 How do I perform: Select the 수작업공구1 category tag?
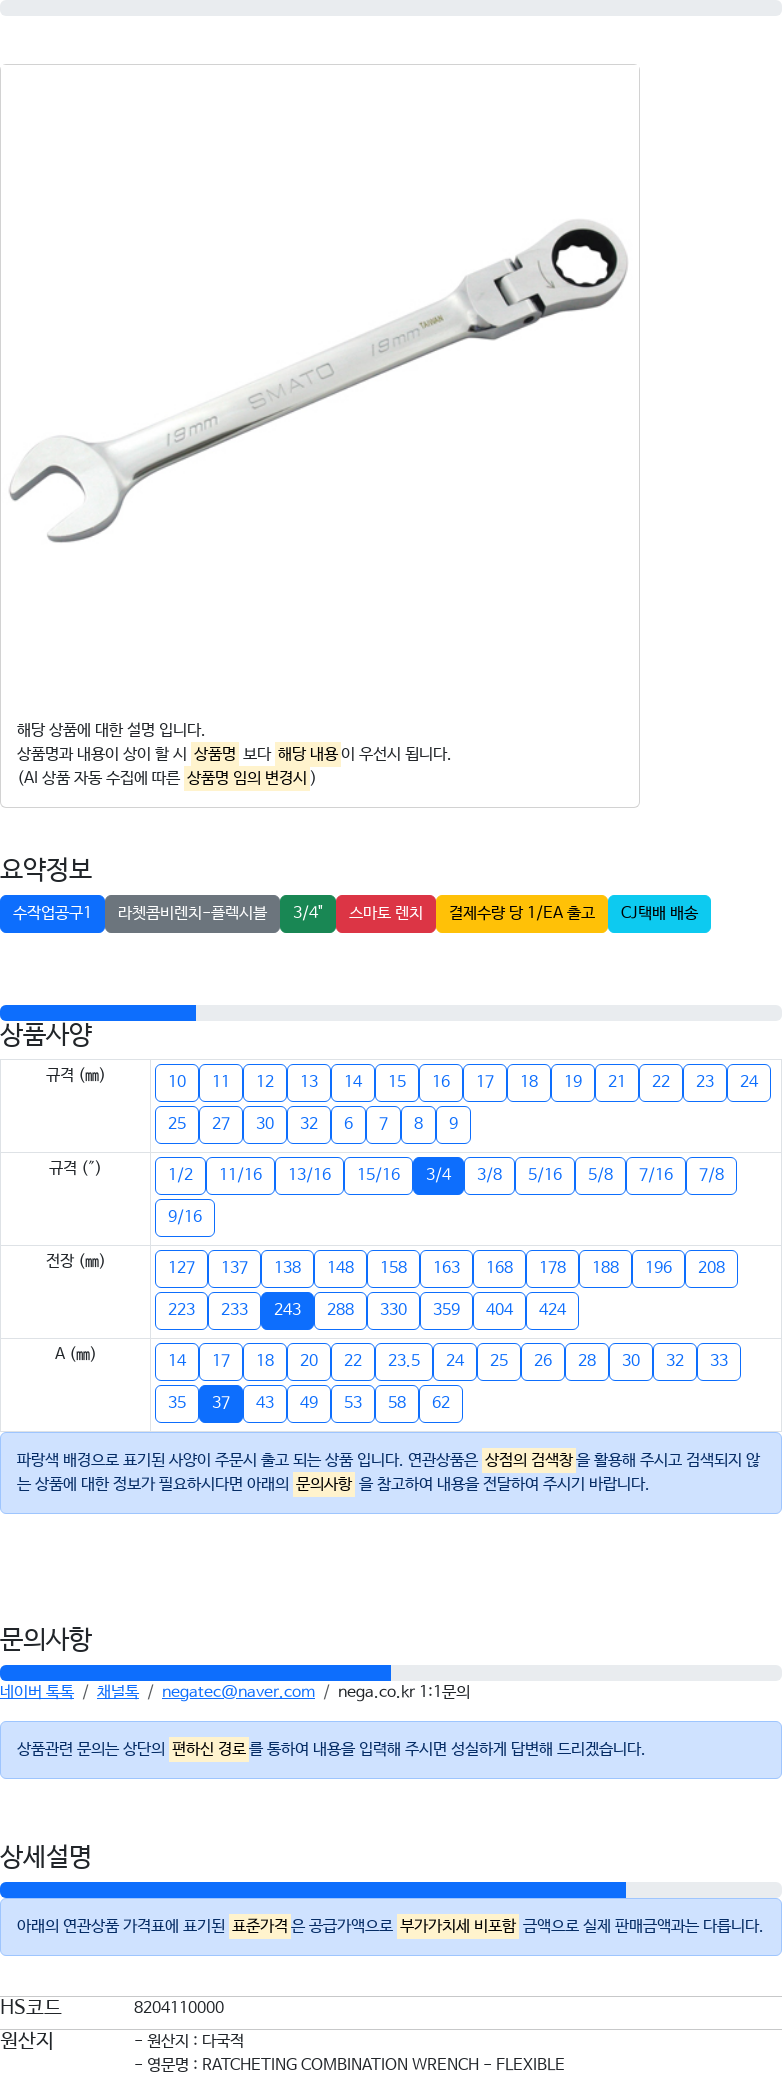(x=52, y=913)
